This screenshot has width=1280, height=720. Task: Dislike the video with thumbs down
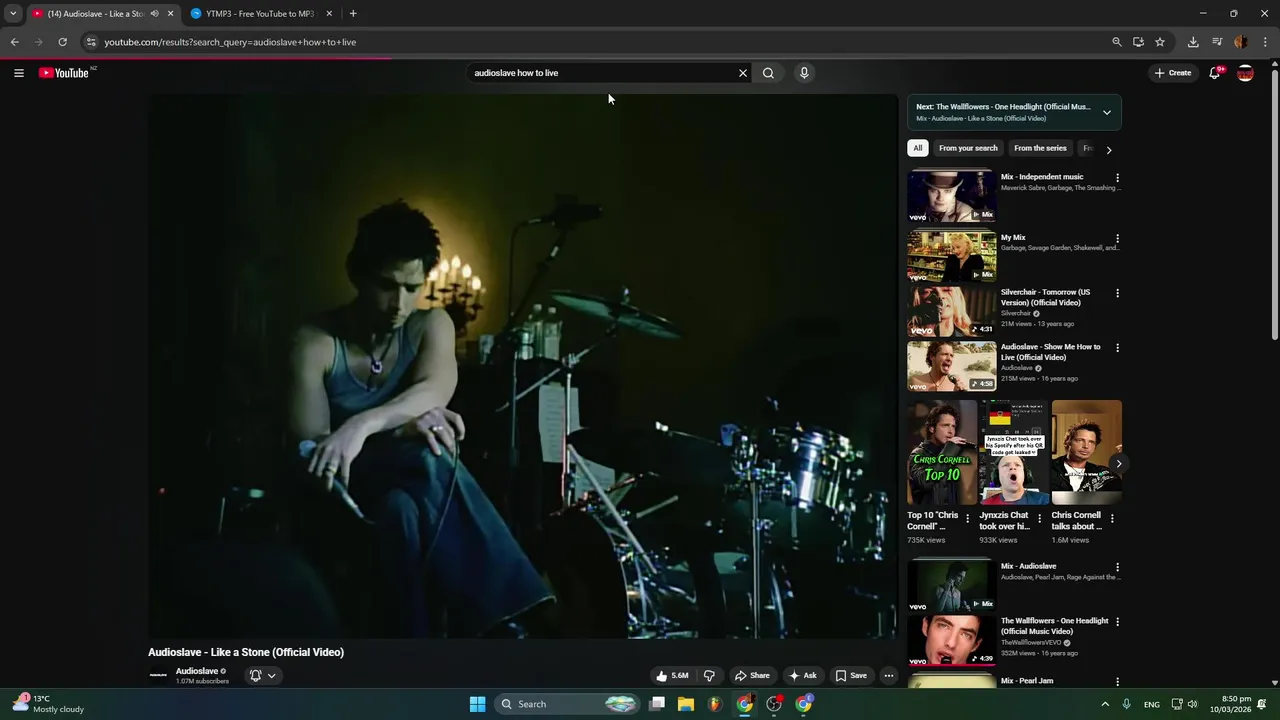click(709, 676)
